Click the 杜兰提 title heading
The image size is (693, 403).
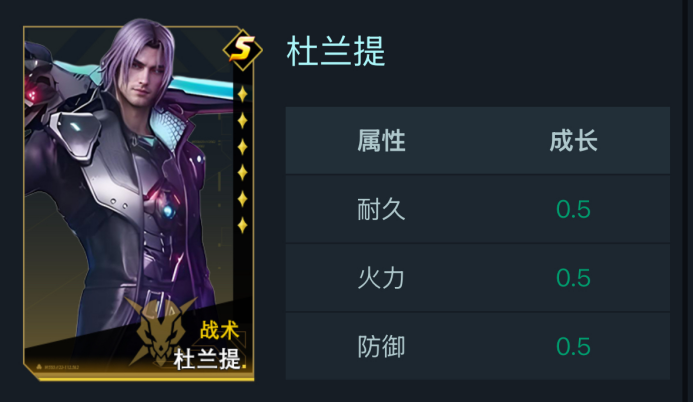point(336,51)
